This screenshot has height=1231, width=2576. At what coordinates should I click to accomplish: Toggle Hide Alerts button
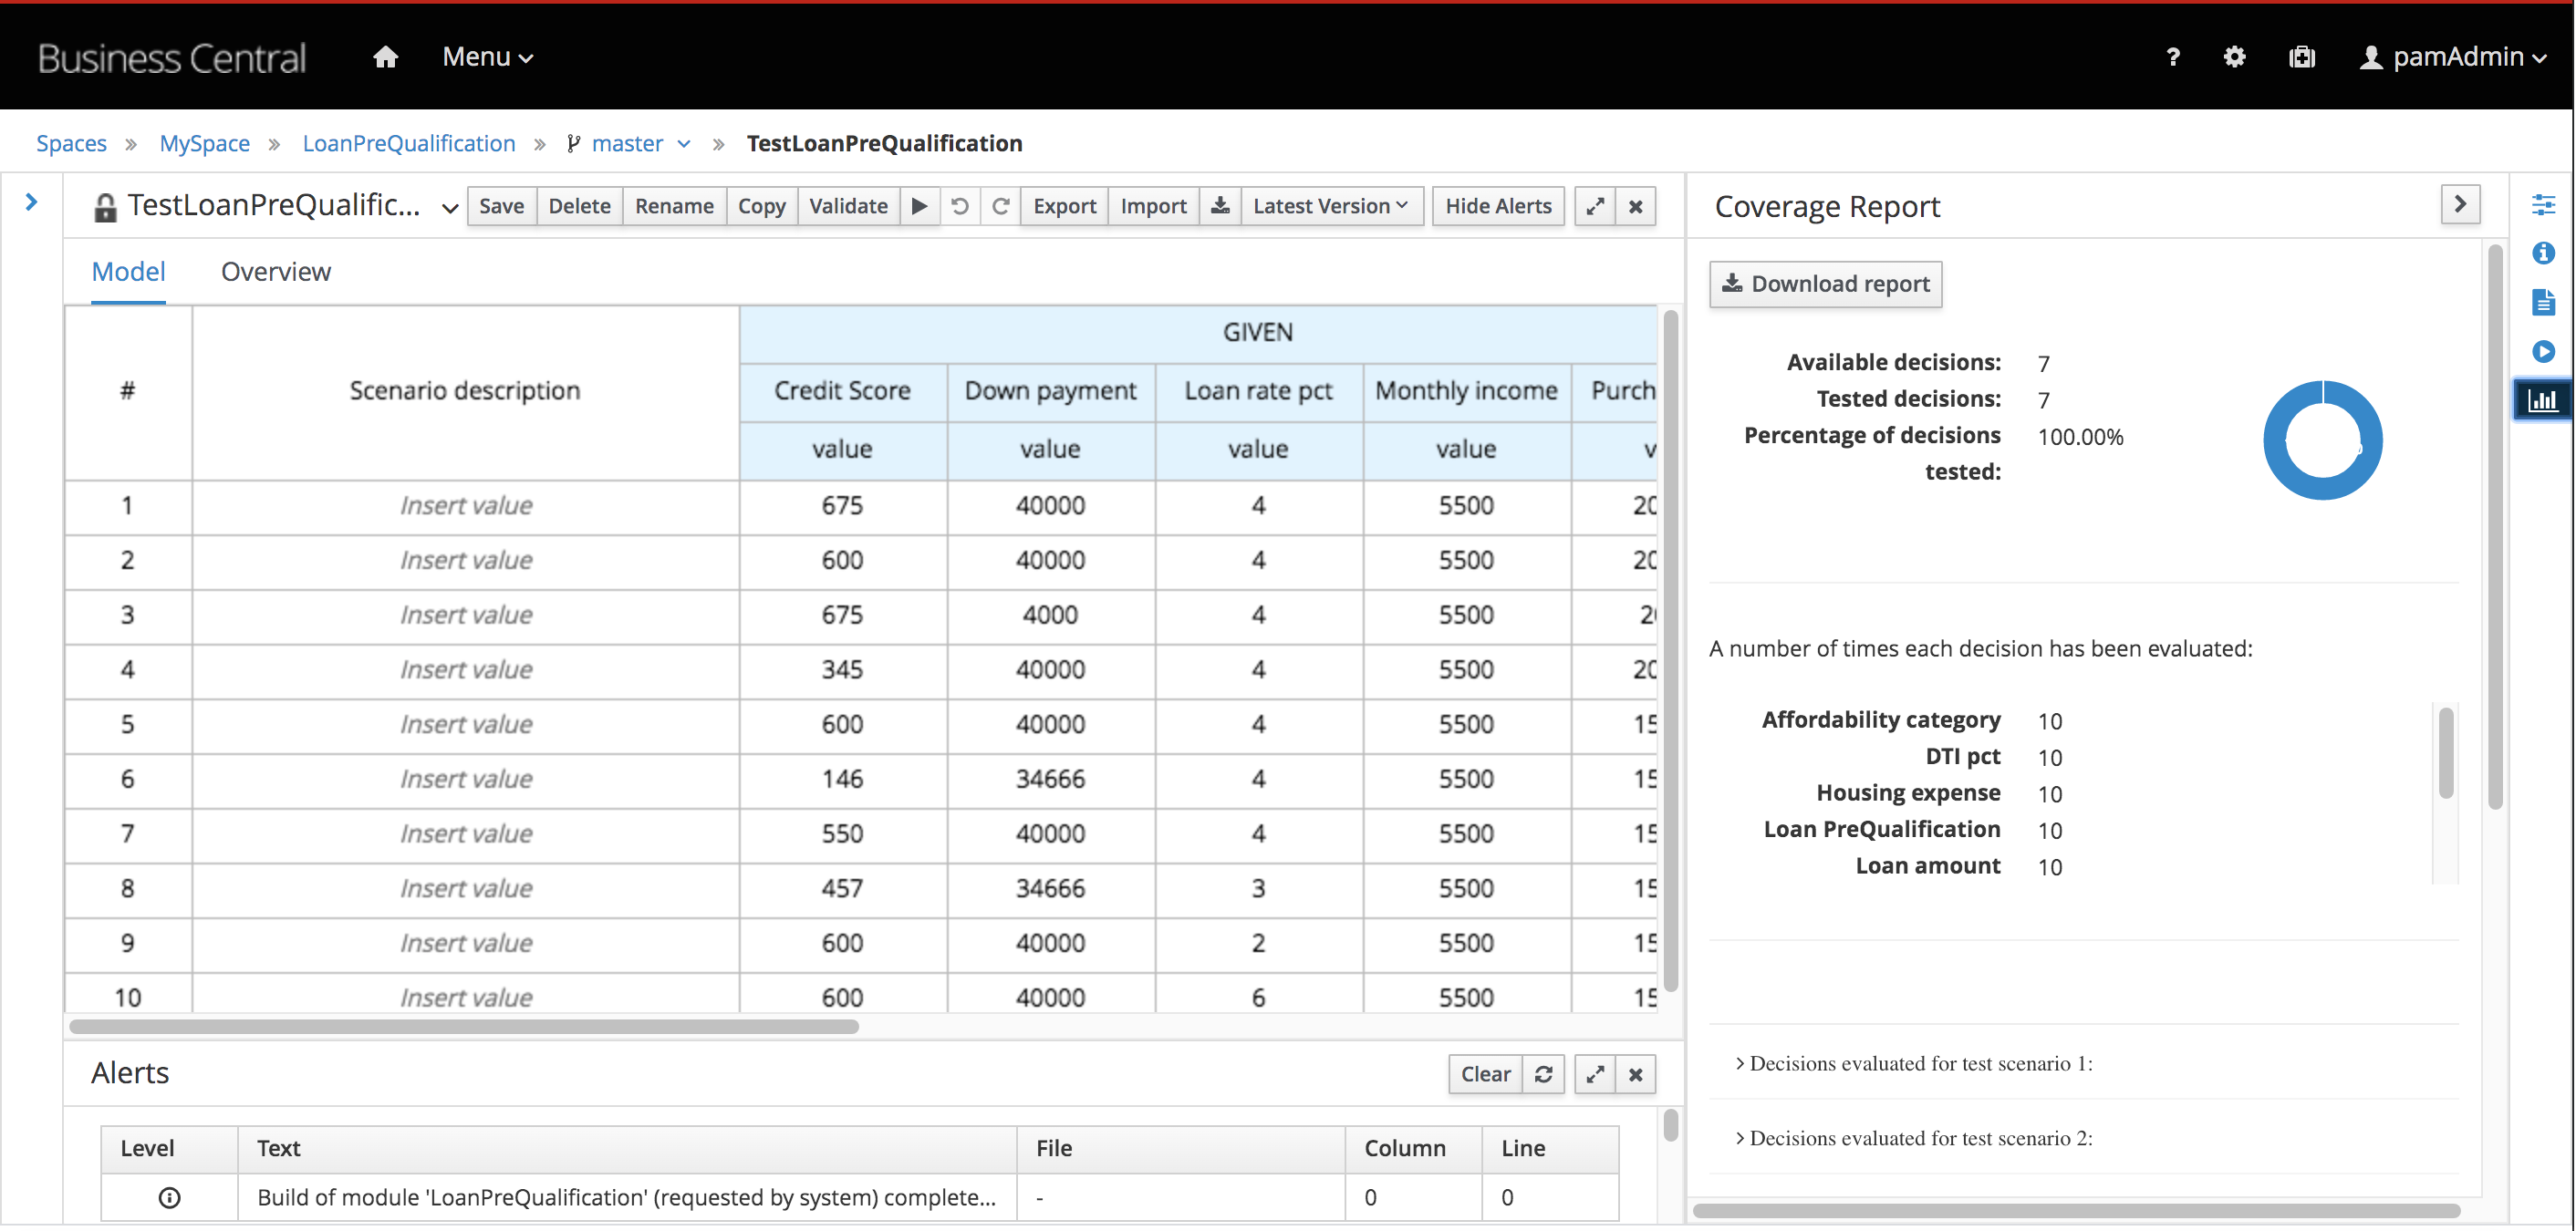1497,206
